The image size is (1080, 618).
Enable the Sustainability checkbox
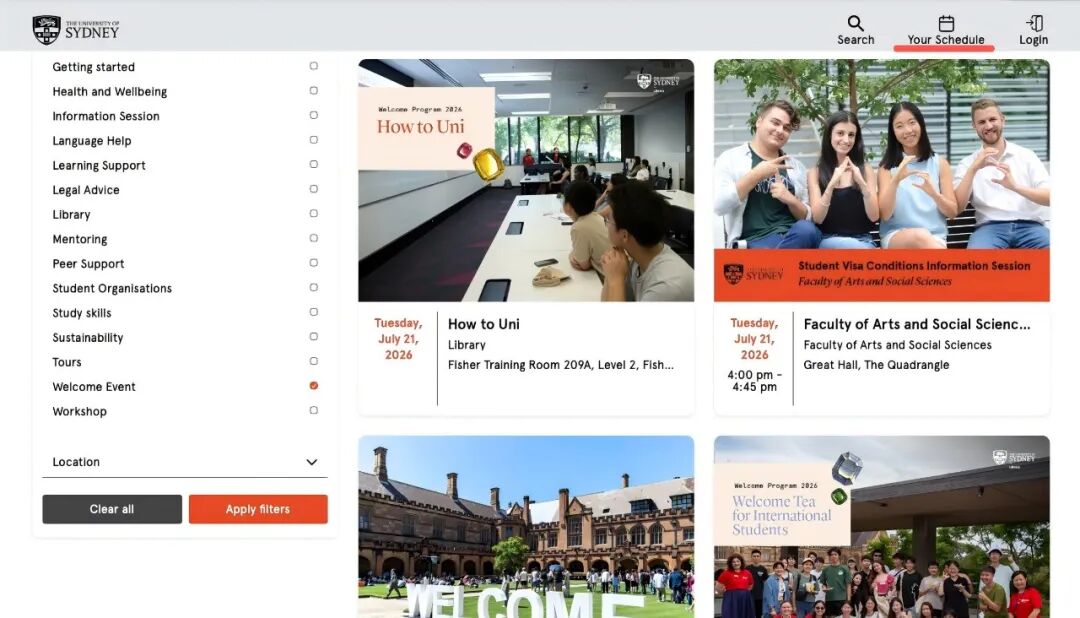(x=313, y=337)
